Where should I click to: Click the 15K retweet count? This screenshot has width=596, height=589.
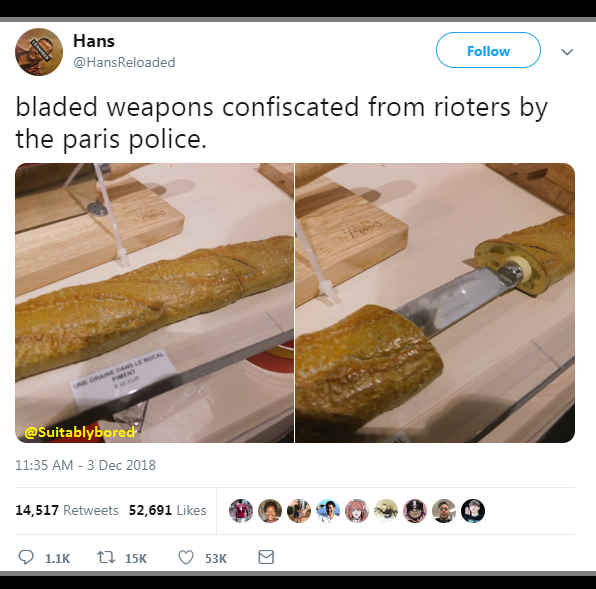click(136, 558)
